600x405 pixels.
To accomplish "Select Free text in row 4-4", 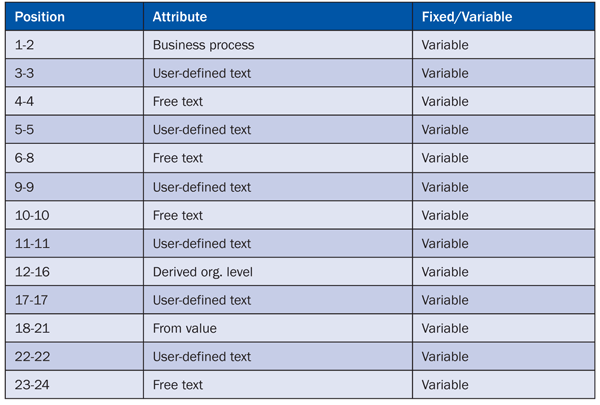I will (178, 101).
